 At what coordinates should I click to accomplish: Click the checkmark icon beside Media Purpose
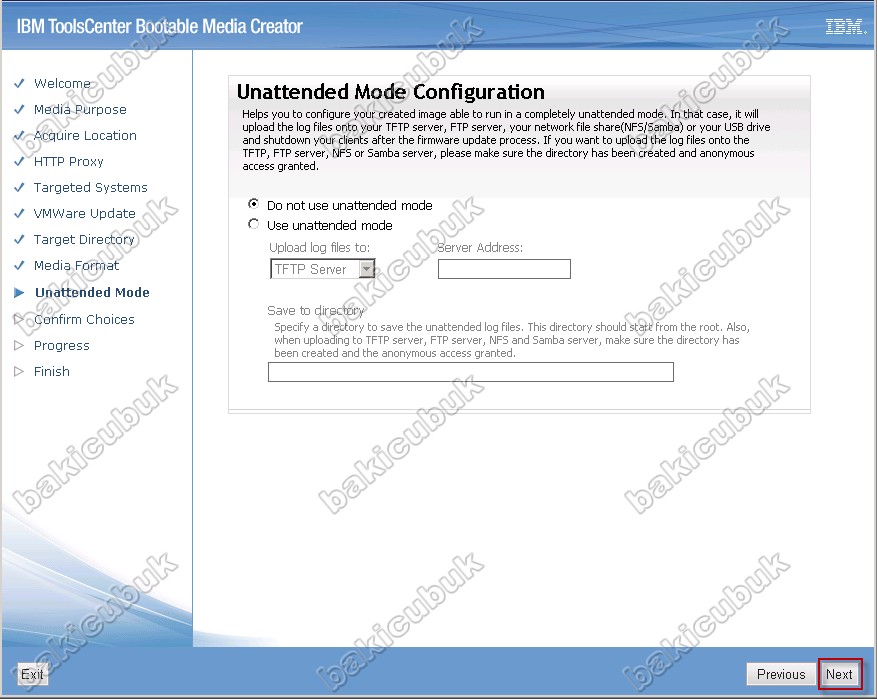coord(19,110)
